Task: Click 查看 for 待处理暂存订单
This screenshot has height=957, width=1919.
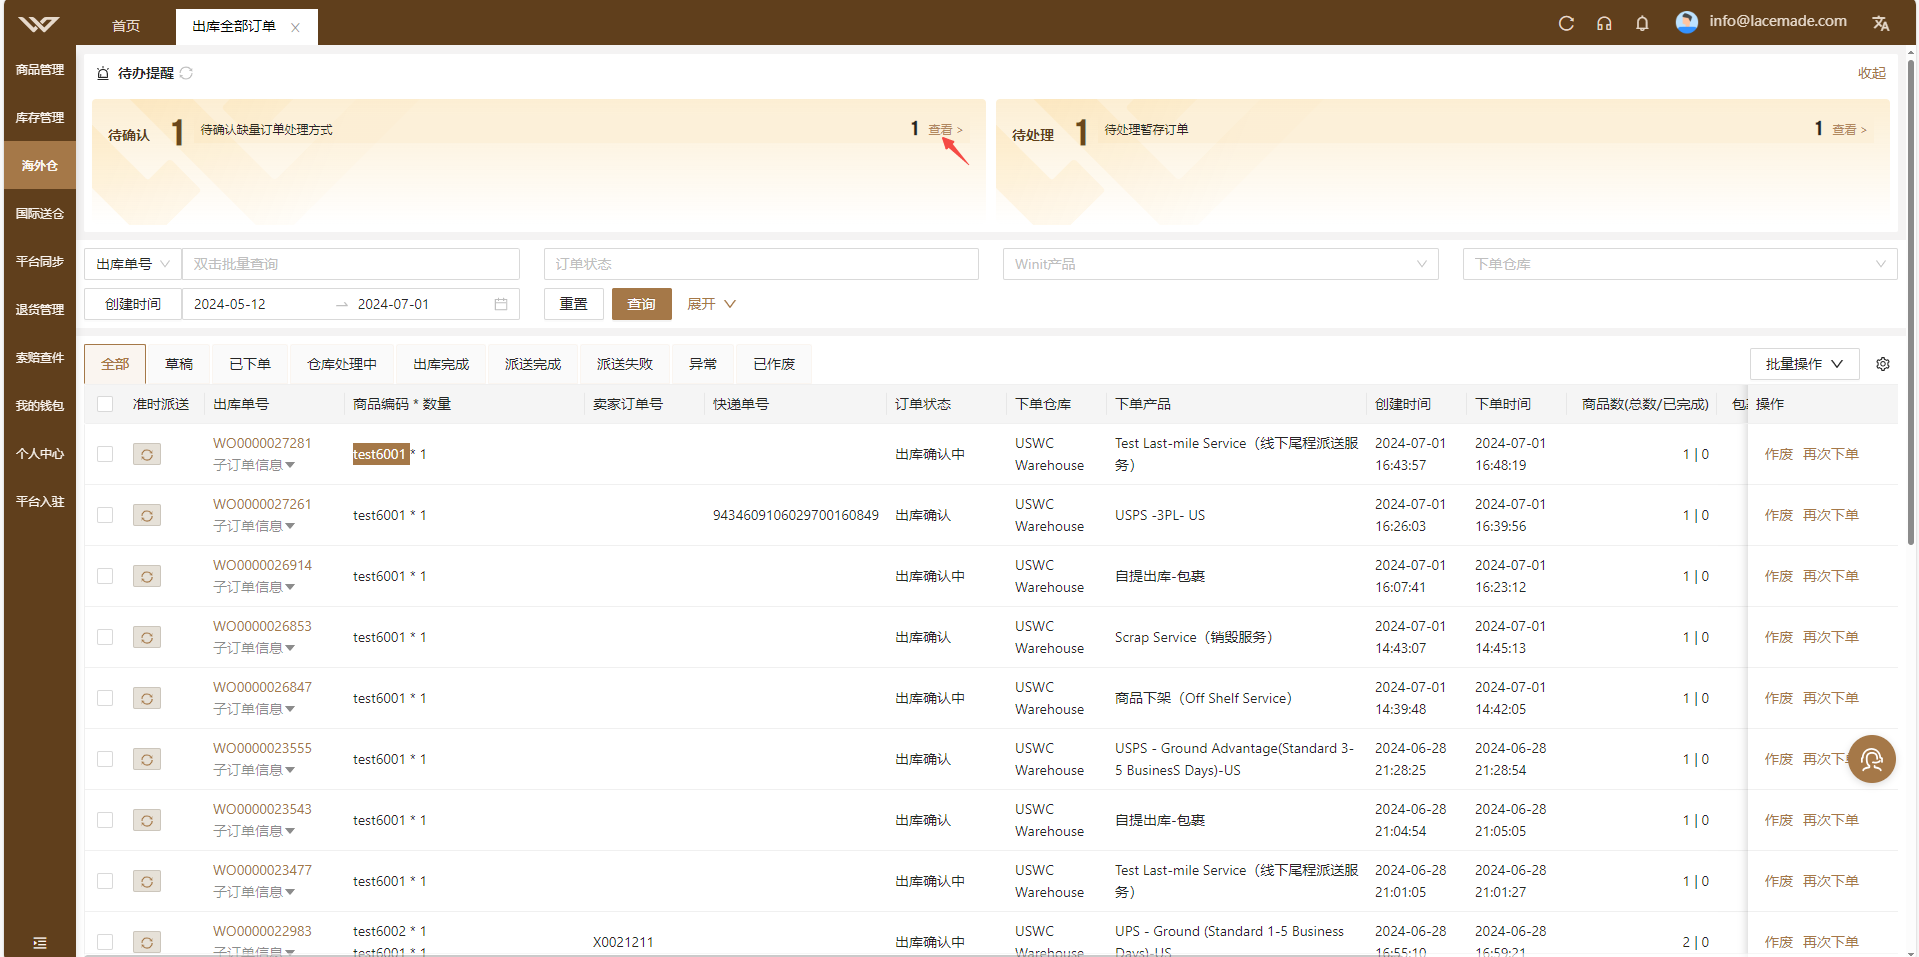Action: [x=1849, y=130]
